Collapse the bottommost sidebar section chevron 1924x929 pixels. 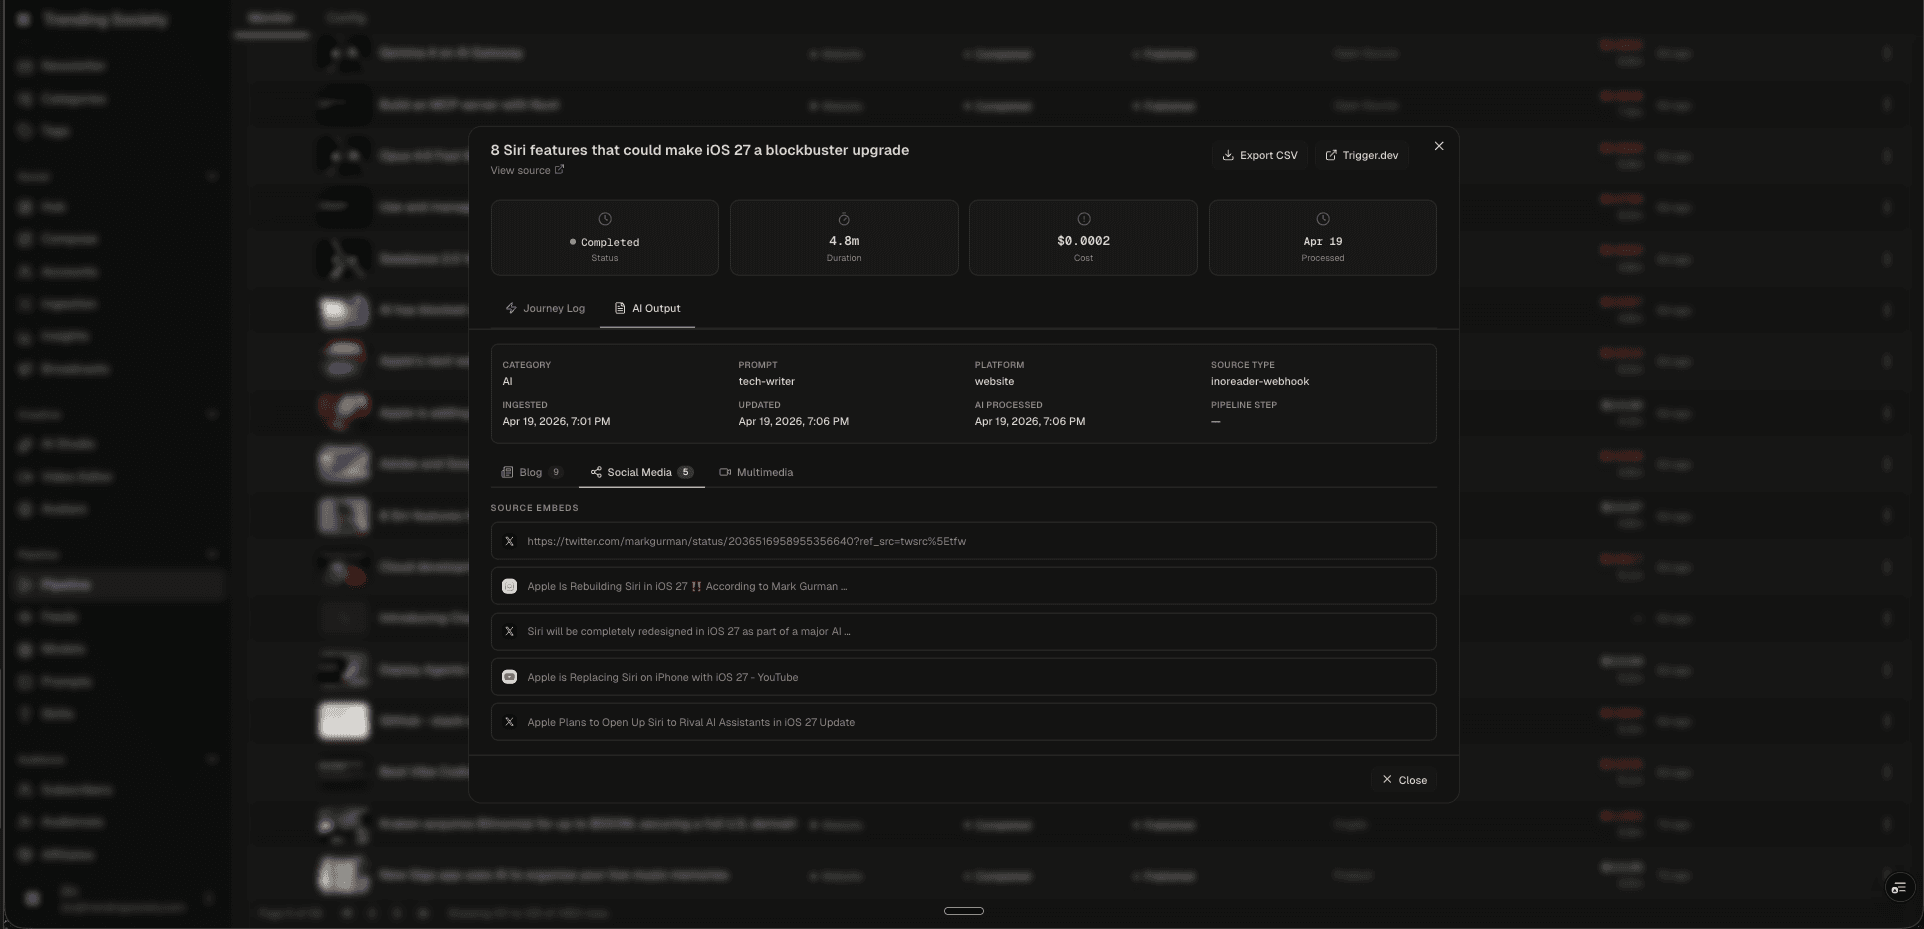point(213,760)
